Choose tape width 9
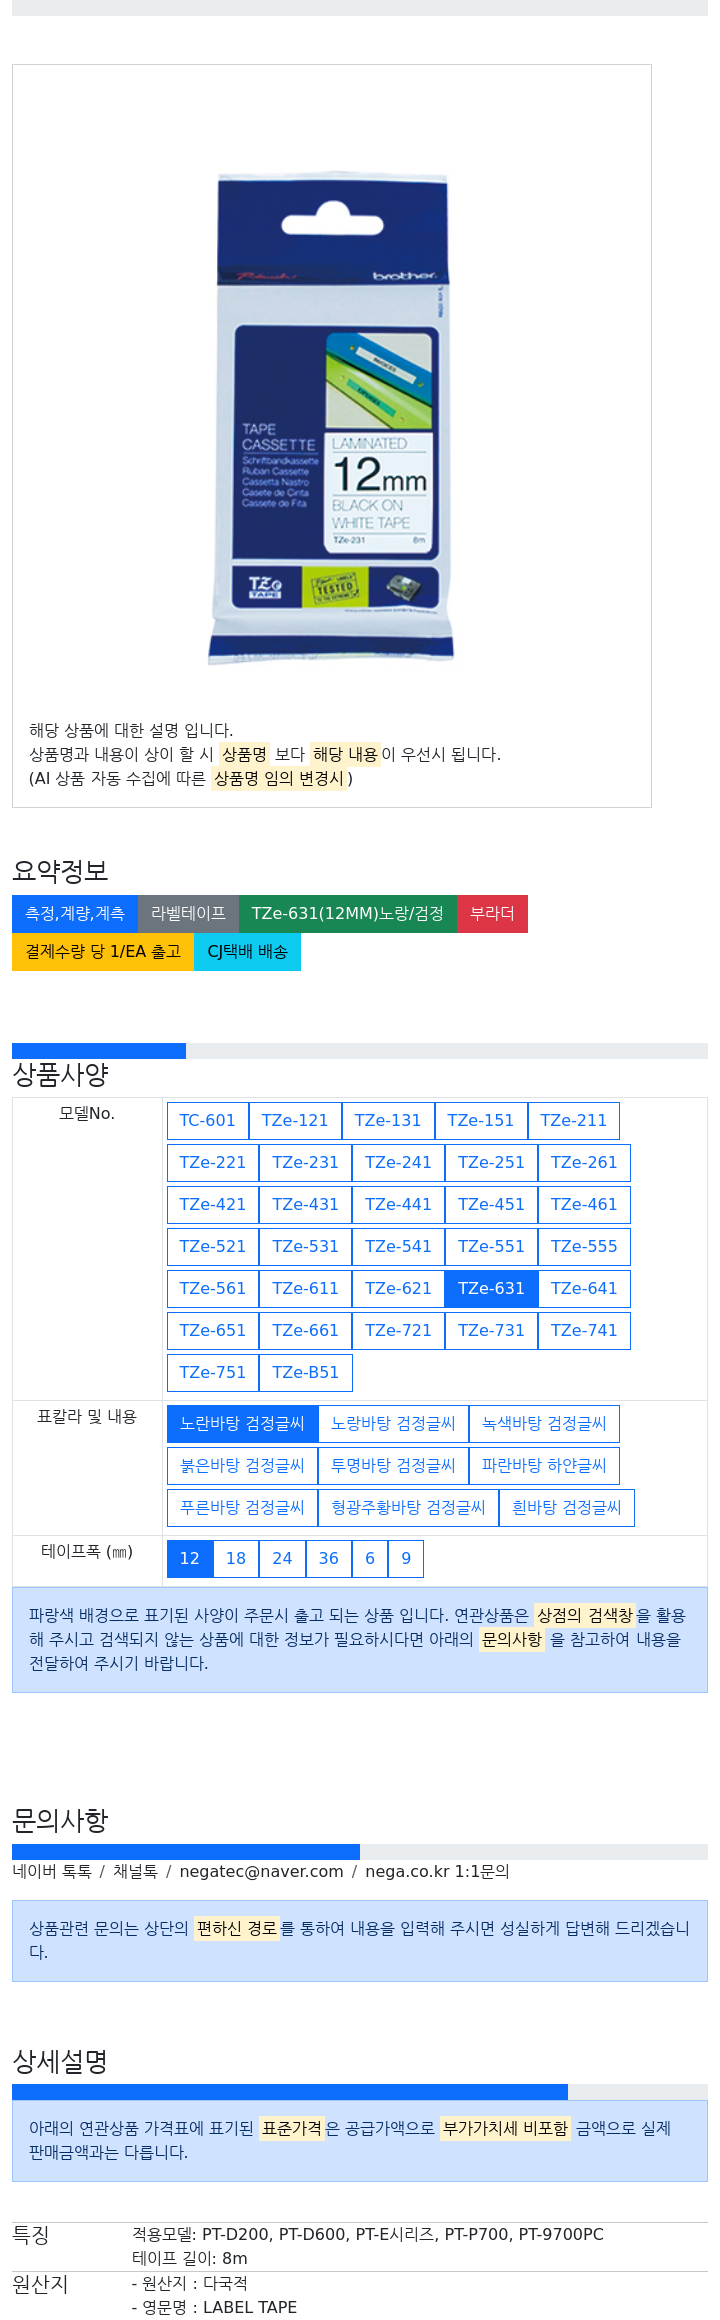Viewport: 720px width, 2320px height. (x=406, y=1559)
